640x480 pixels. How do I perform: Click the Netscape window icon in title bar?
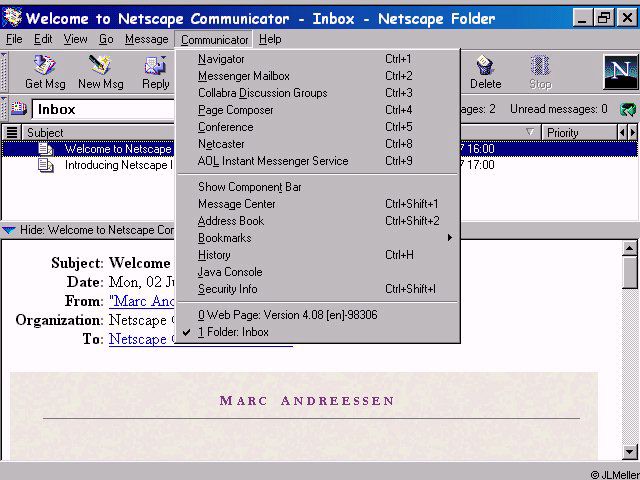pyautogui.click(x=12, y=17)
